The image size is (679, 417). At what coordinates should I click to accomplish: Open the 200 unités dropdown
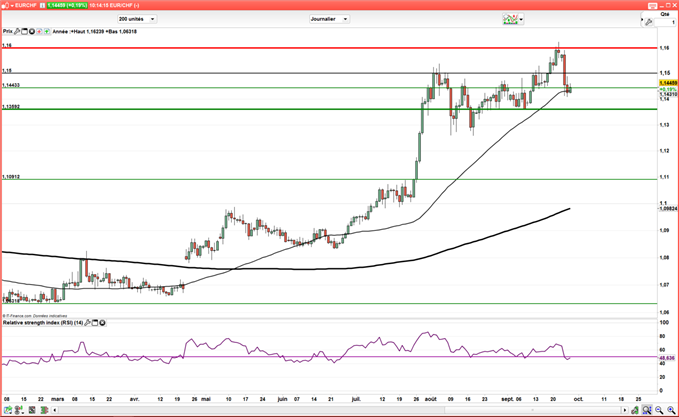137,19
